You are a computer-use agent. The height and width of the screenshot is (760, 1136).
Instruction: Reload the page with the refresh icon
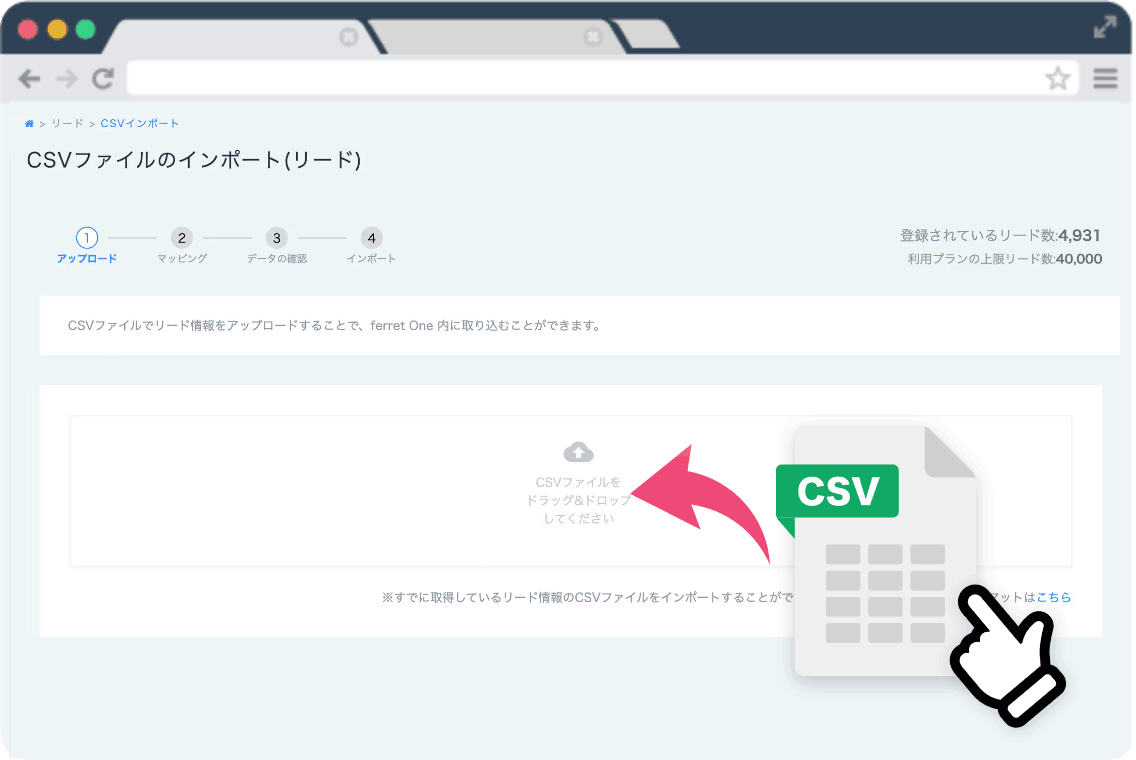103,79
